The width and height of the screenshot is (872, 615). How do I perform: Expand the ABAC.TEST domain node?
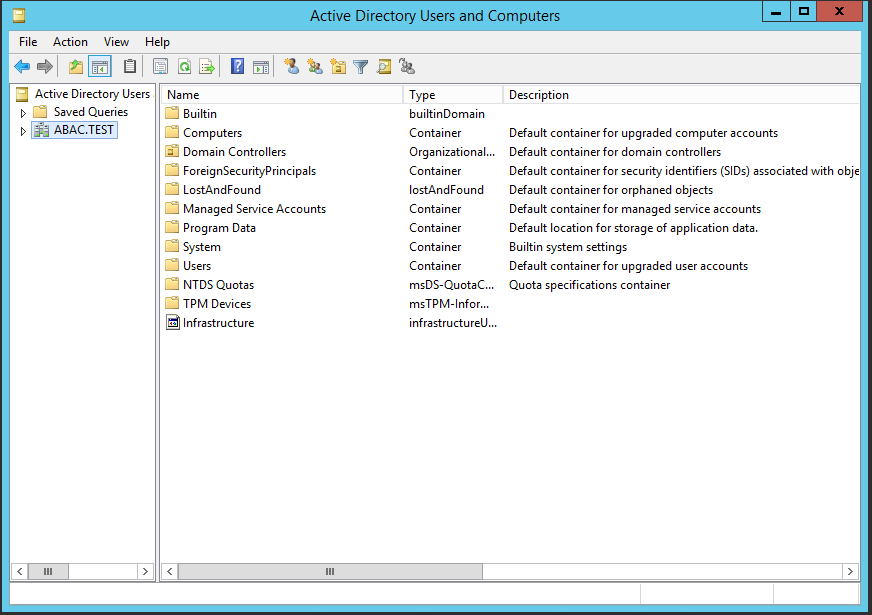[x=23, y=131]
